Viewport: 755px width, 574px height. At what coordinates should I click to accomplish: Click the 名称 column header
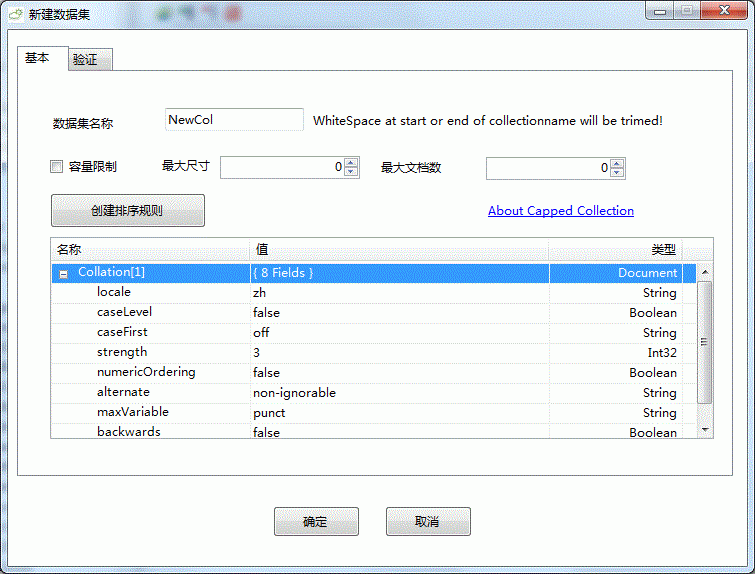(150, 249)
